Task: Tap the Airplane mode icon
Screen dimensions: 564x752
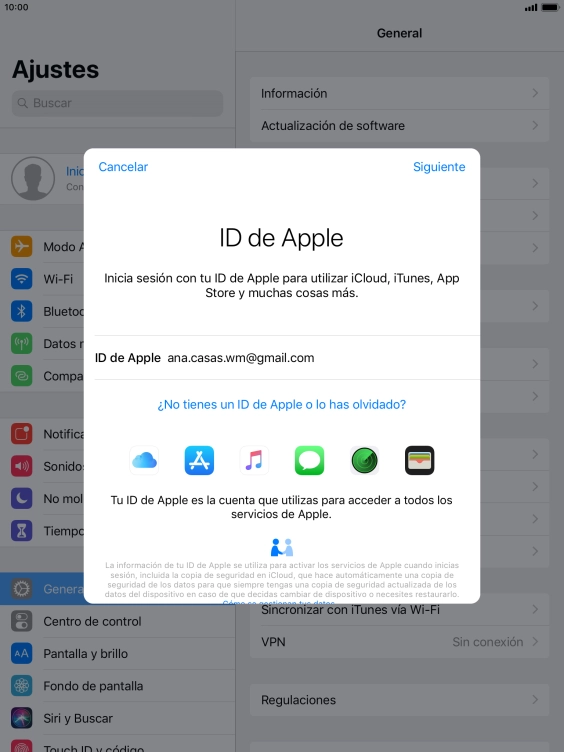Action: click(22, 247)
